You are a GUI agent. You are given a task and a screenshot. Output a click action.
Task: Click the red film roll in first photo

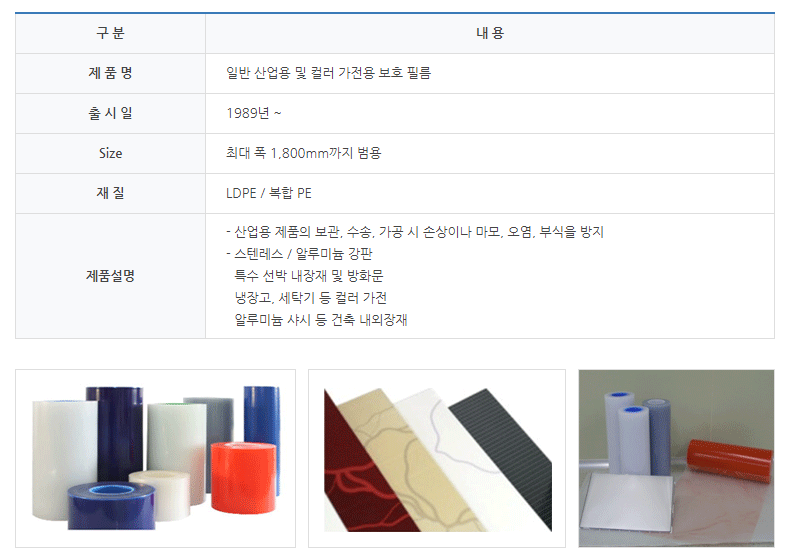click(x=244, y=477)
